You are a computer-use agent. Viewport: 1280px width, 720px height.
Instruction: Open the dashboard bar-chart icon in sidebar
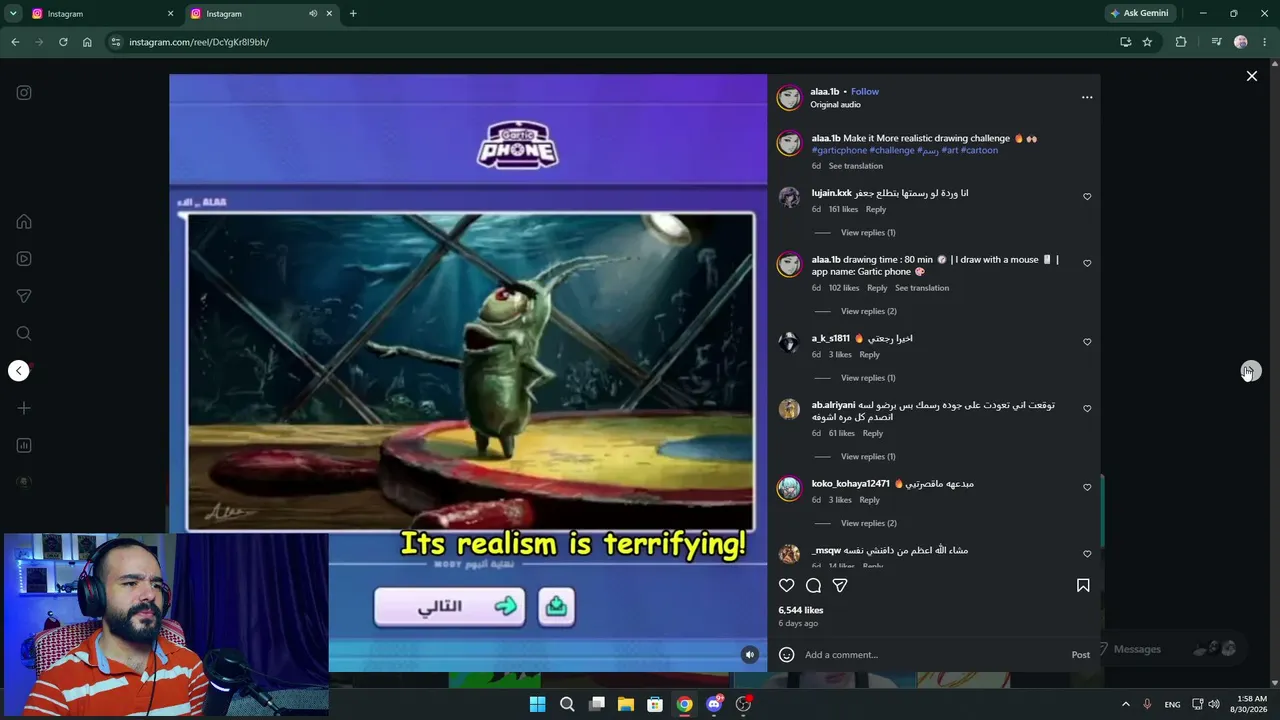(x=24, y=445)
